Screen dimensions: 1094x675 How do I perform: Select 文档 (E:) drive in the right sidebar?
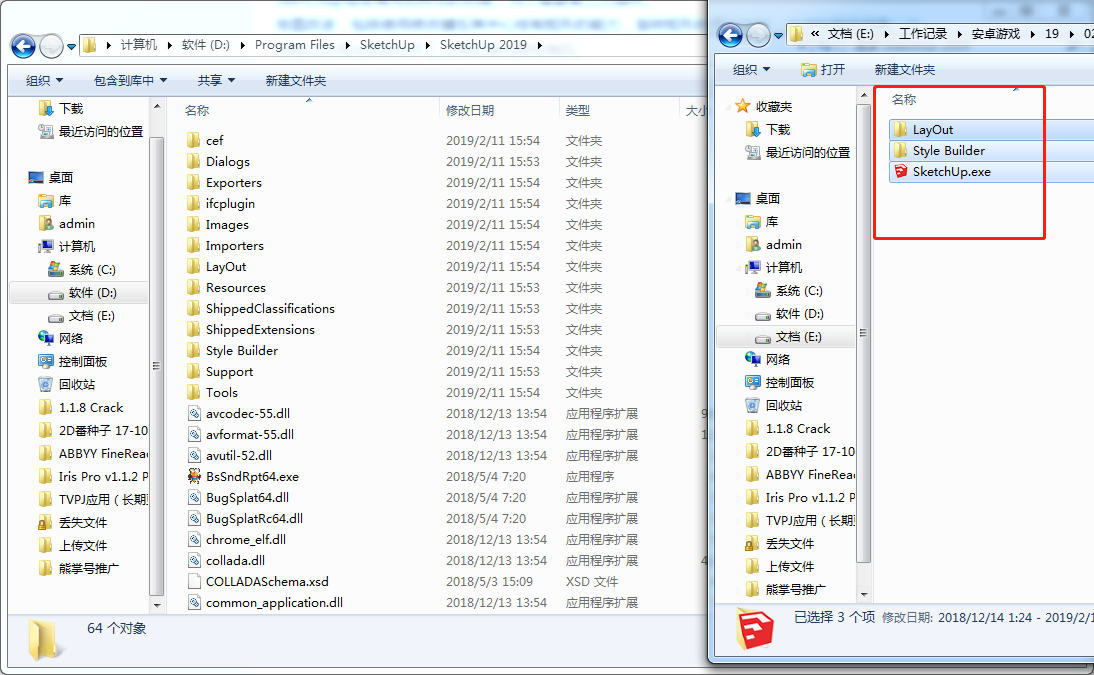pos(798,337)
